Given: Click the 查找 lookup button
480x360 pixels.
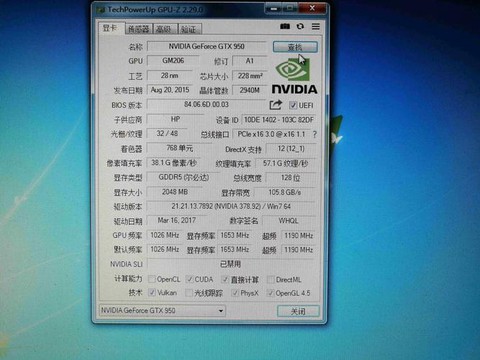Looking at the screenshot, I should pos(295,47).
